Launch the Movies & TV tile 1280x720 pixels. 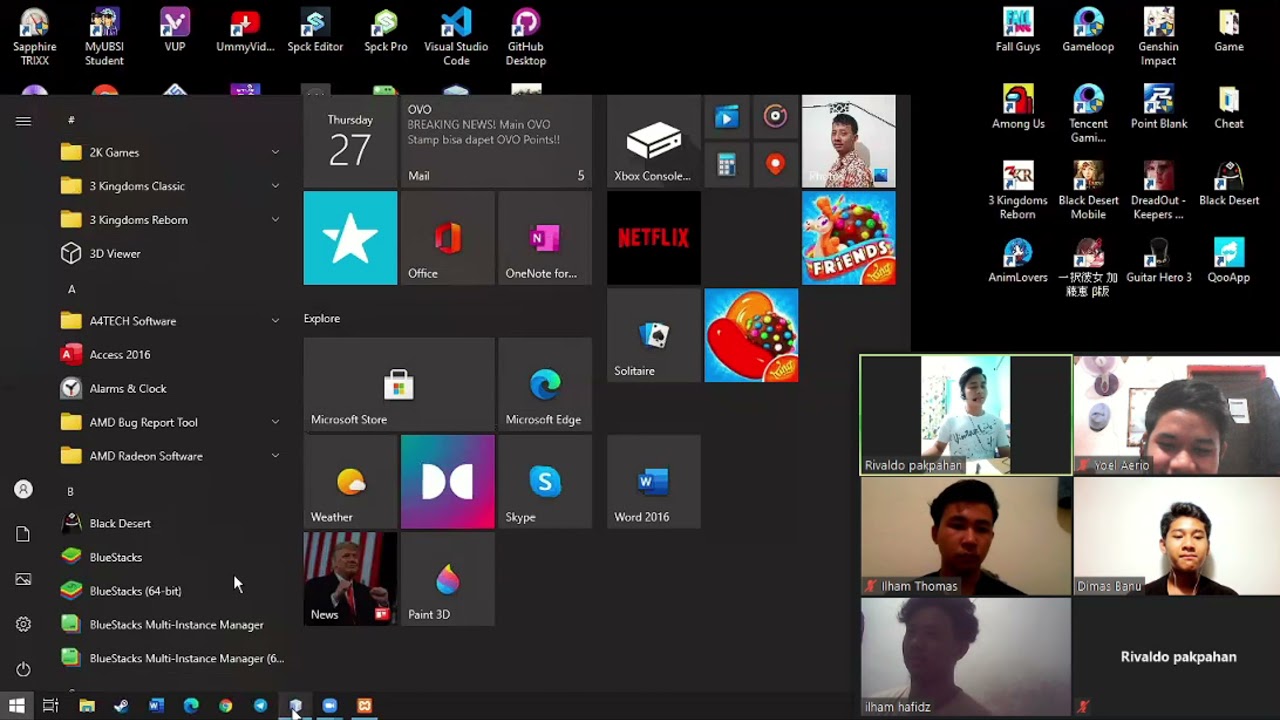[726, 118]
